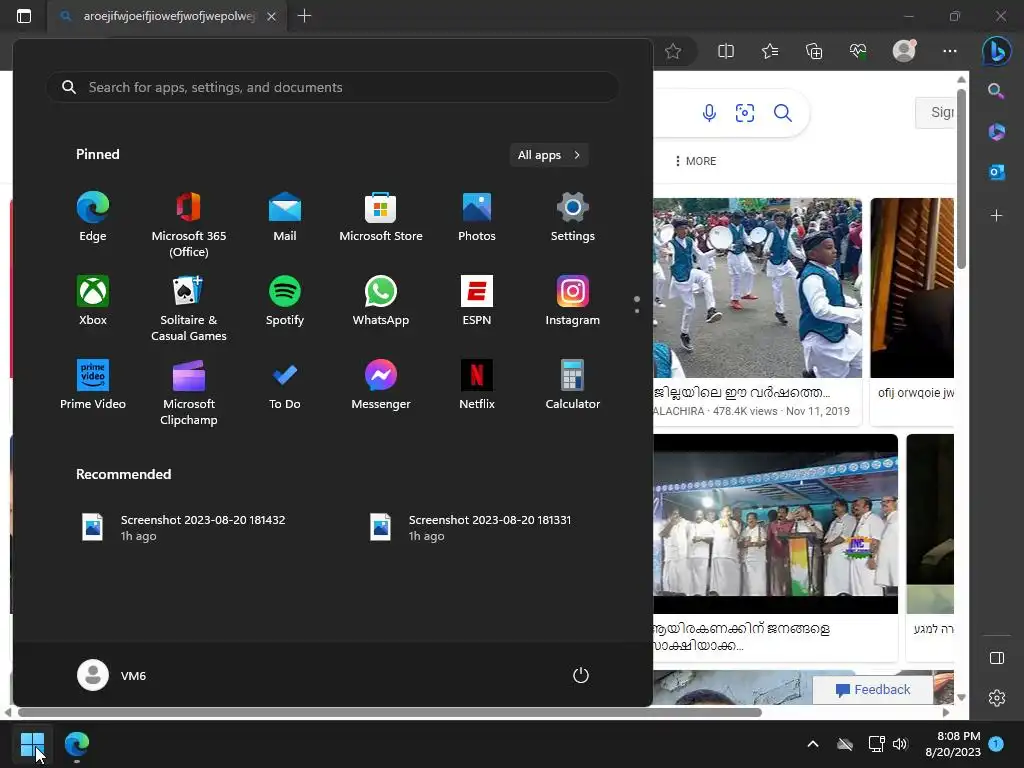The height and width of the screenshot is (768, 1024).
Task: Open the Bing Chat sidebar button
Action: click(997, 51)
